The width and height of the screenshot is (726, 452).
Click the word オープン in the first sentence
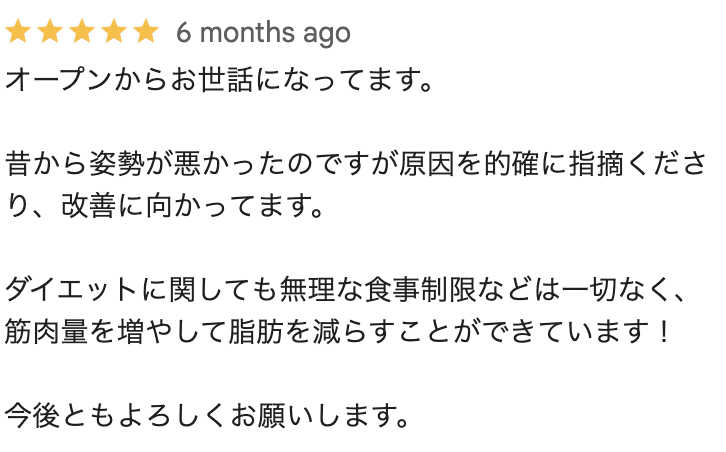tap(59, 80)
